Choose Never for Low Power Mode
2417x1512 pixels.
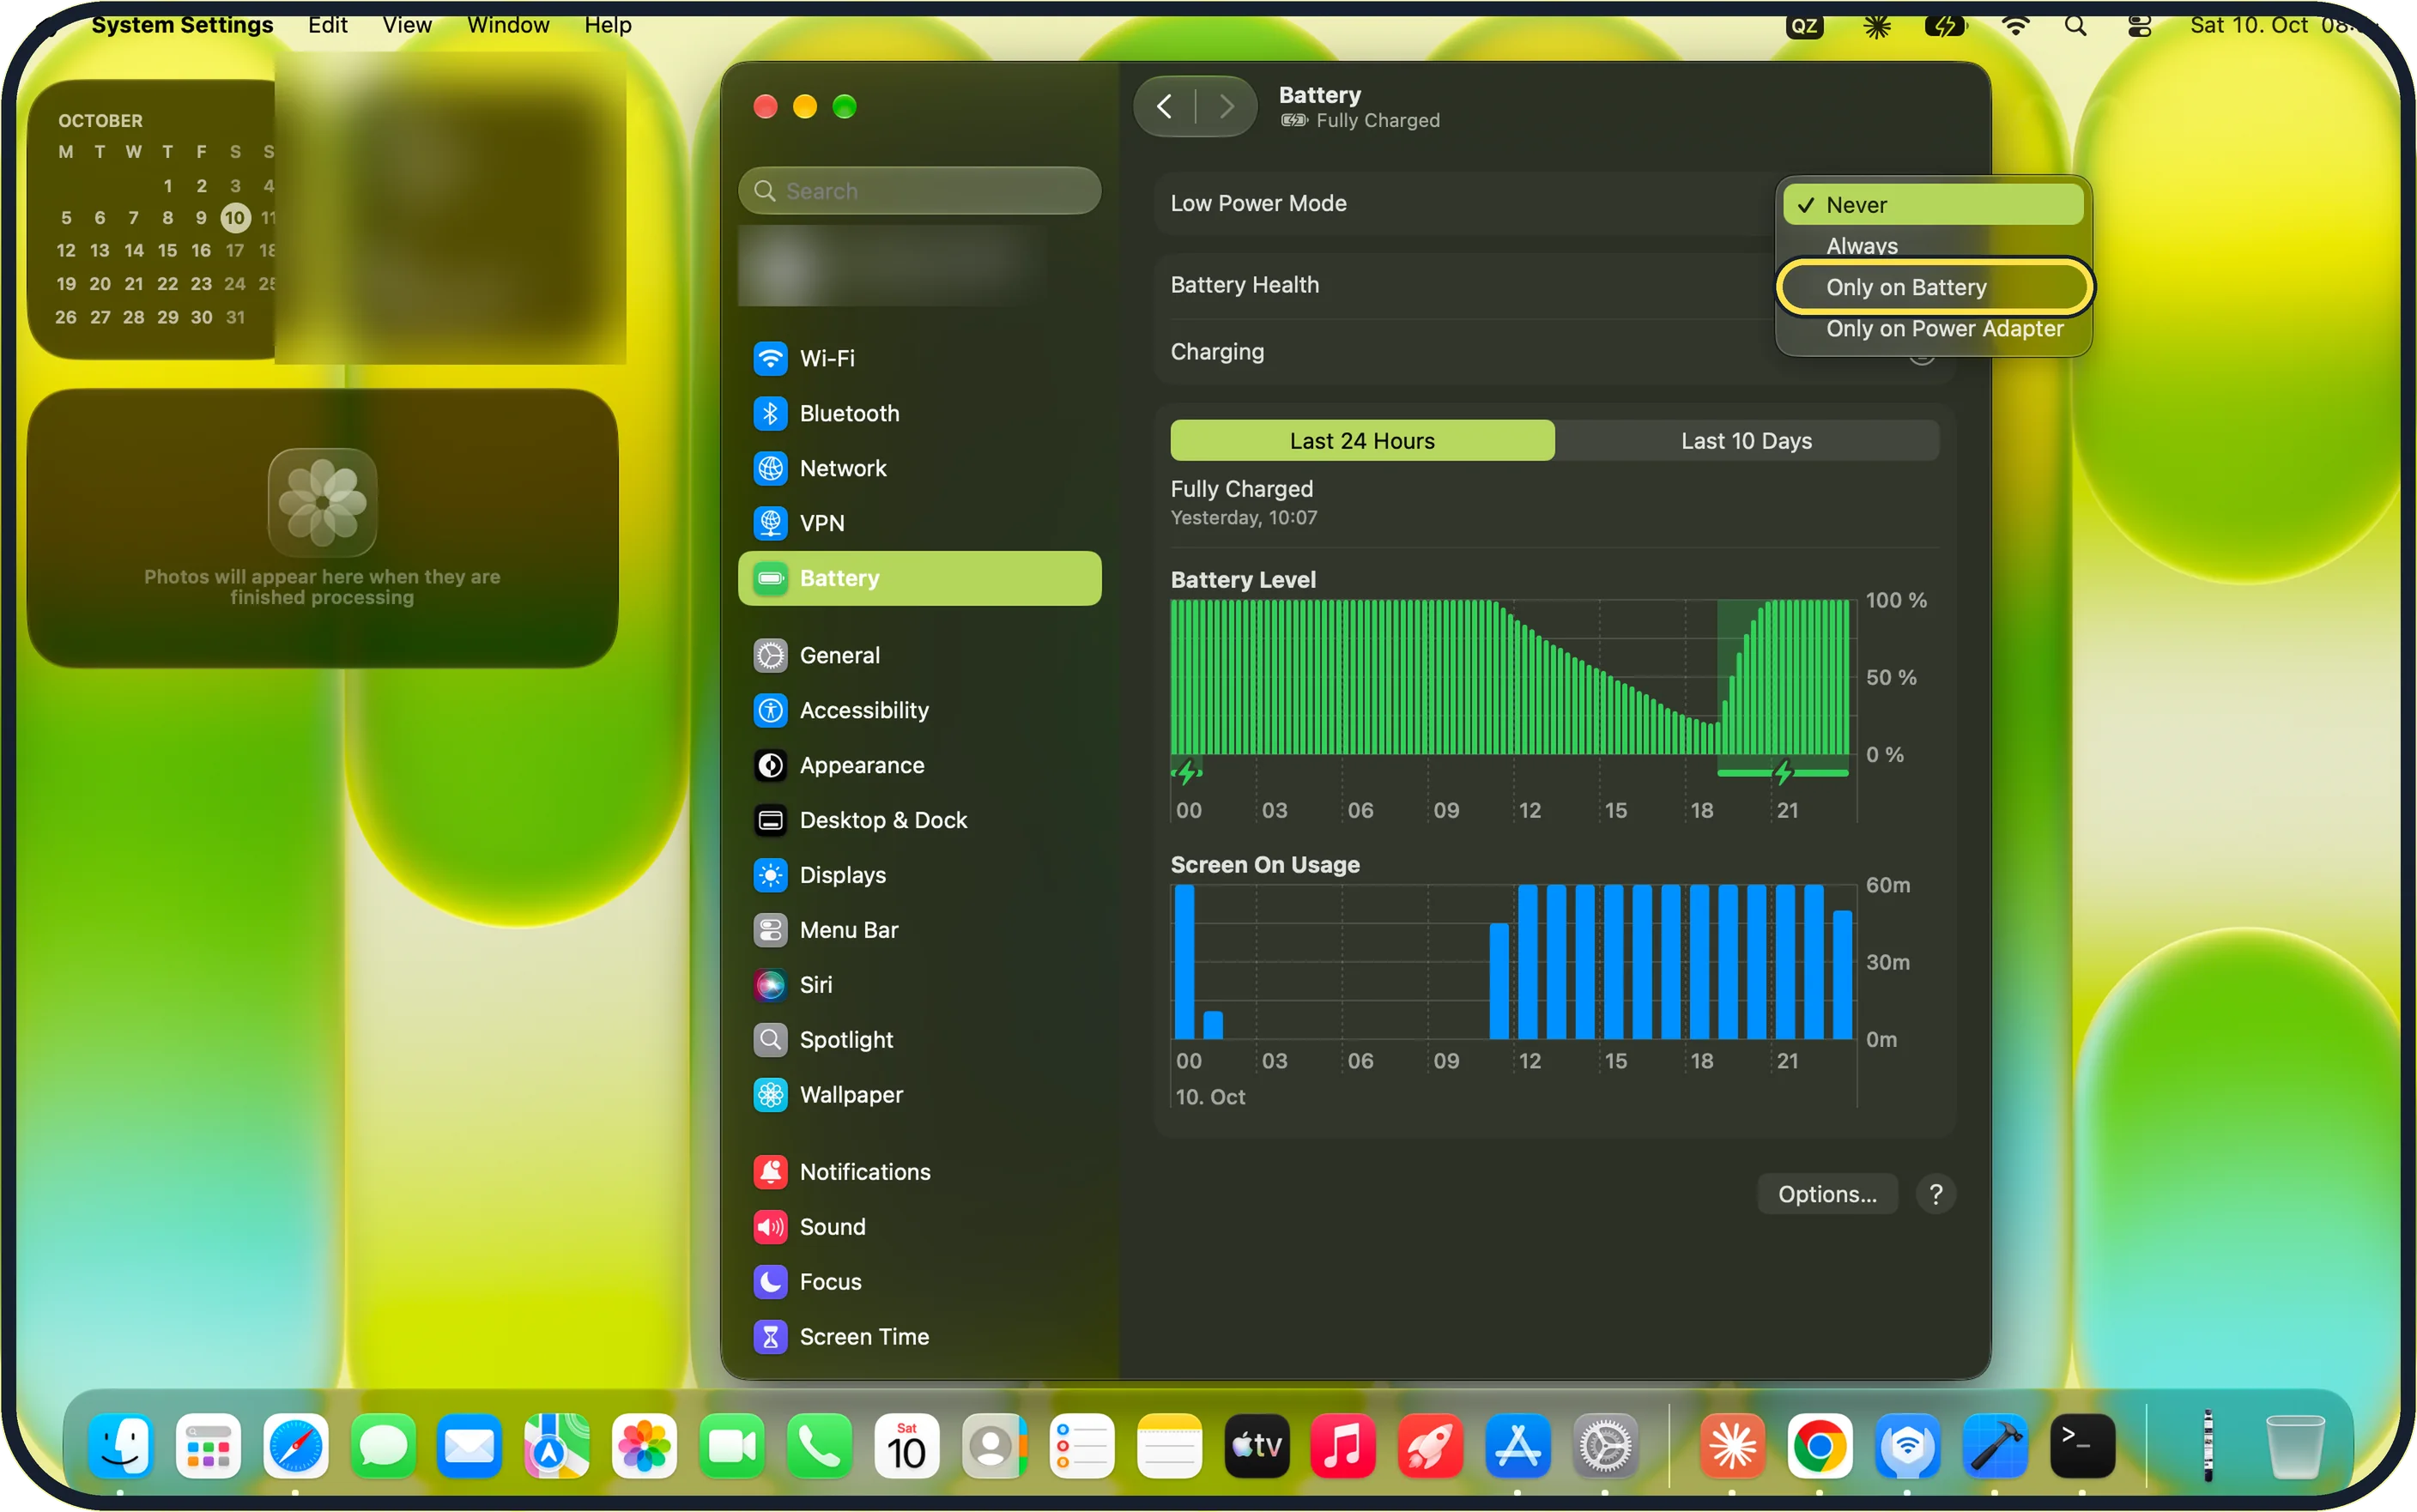pos(1932,204)
